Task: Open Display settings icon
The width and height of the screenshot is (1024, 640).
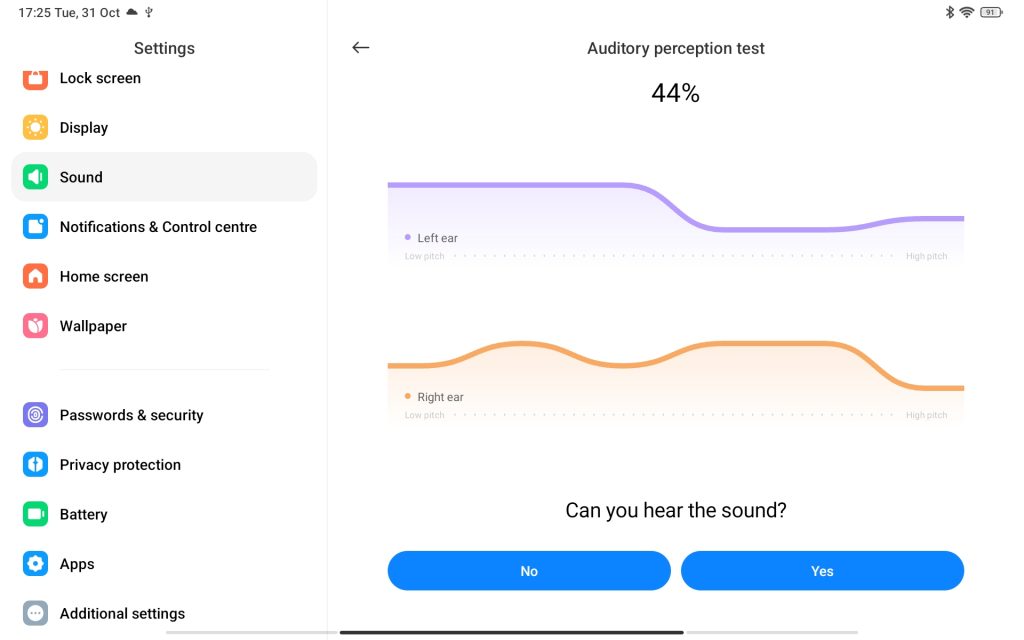Action: [36, 128]
